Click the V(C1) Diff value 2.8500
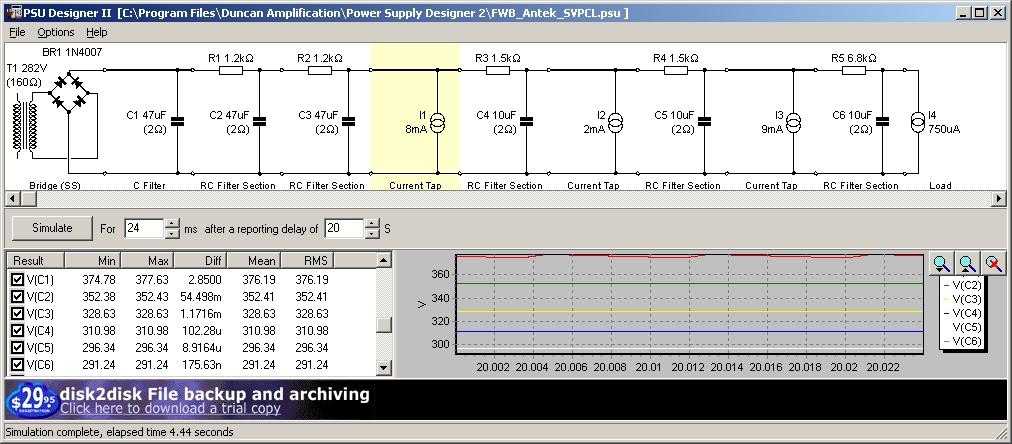This screenshot has height=444, width=1012. (205, 280)
